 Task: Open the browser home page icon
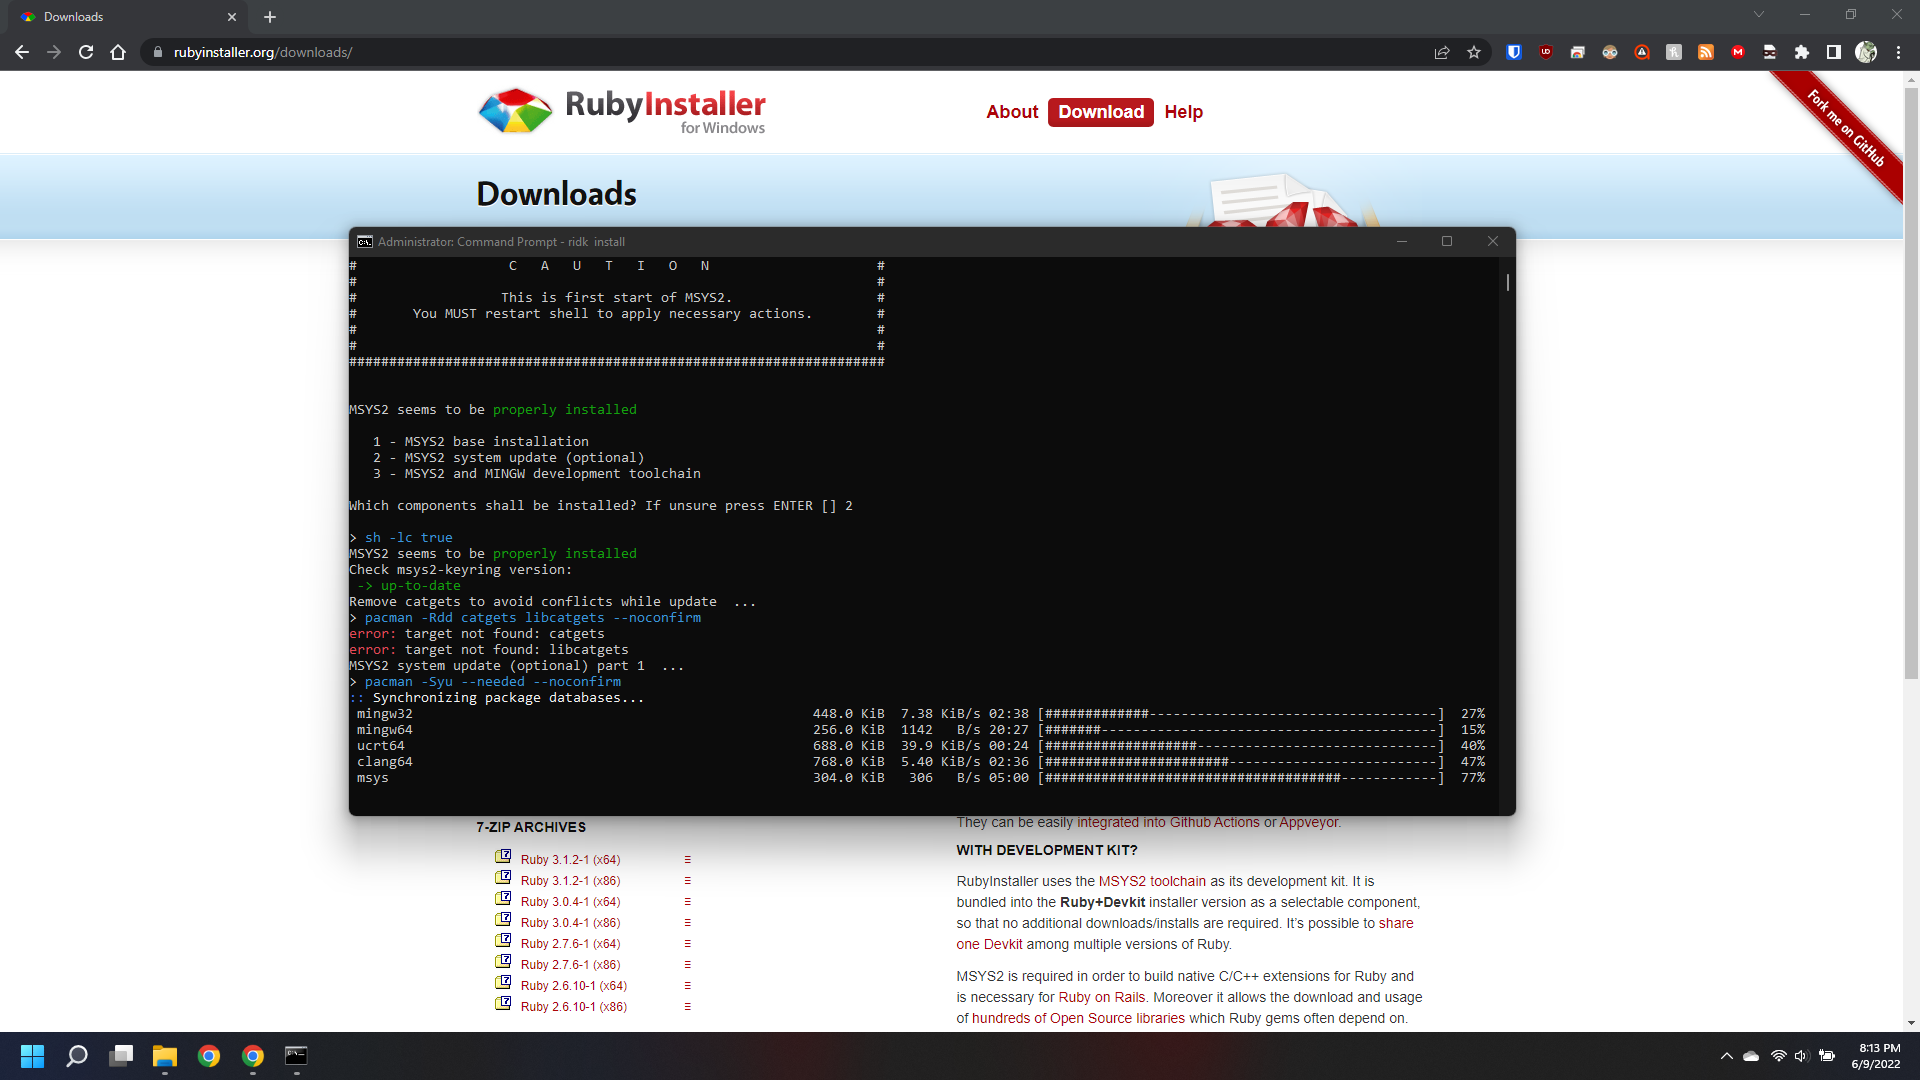(118, 52)
